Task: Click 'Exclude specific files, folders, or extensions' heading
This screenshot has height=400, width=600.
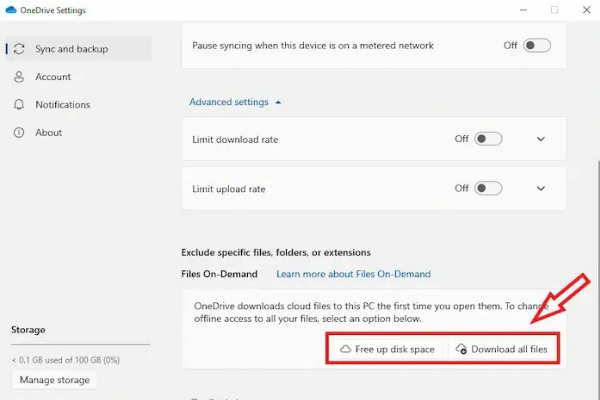Action: pos(276,253)
